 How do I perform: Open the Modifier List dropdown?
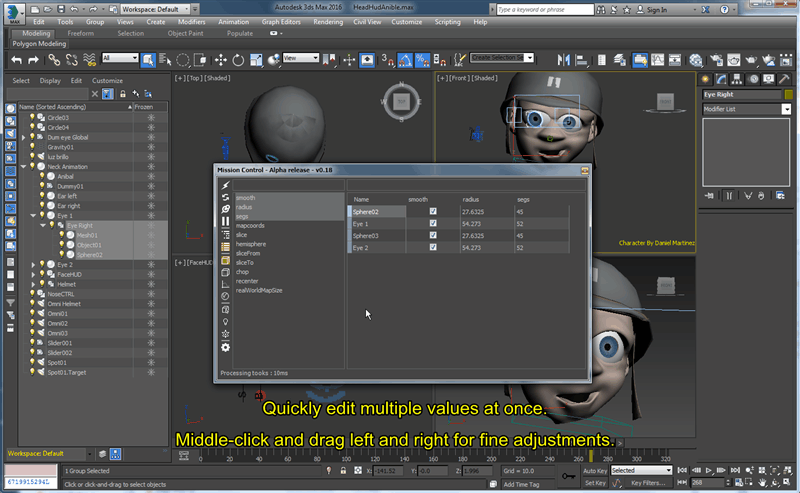click(x=747, y=109)
